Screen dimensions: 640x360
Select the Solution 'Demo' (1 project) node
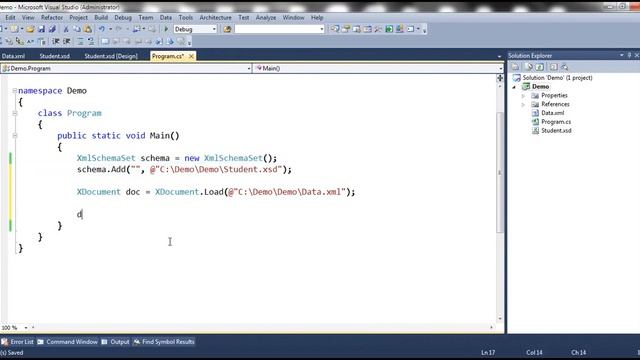(x=557, y=78)
